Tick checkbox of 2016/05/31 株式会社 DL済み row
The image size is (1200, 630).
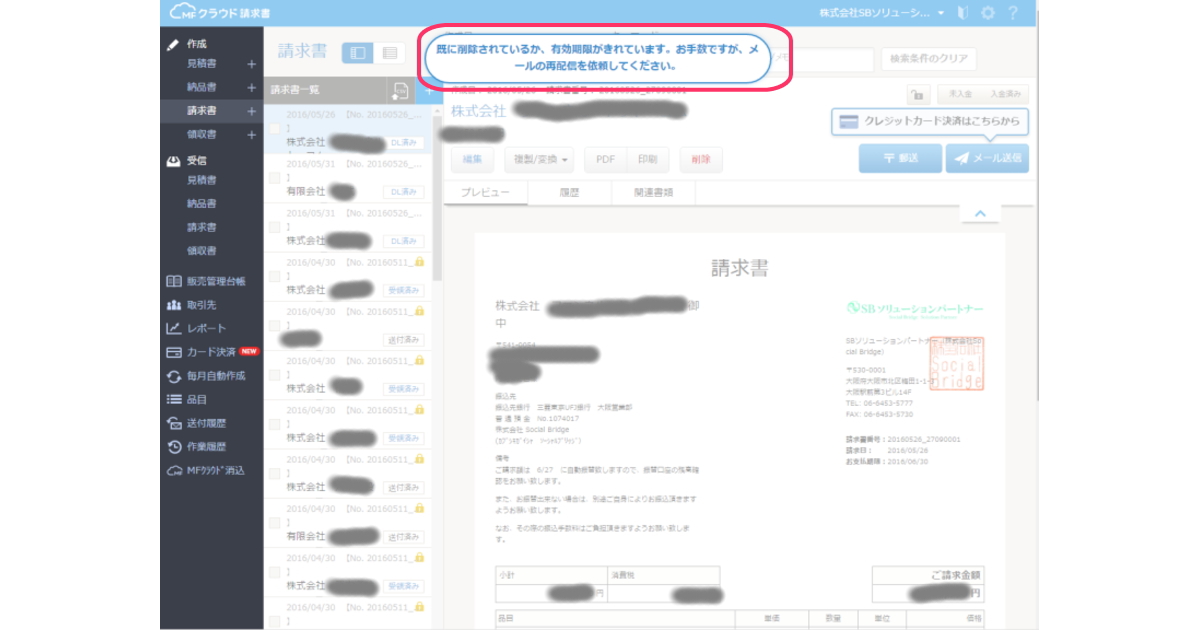tap(275, 227)
